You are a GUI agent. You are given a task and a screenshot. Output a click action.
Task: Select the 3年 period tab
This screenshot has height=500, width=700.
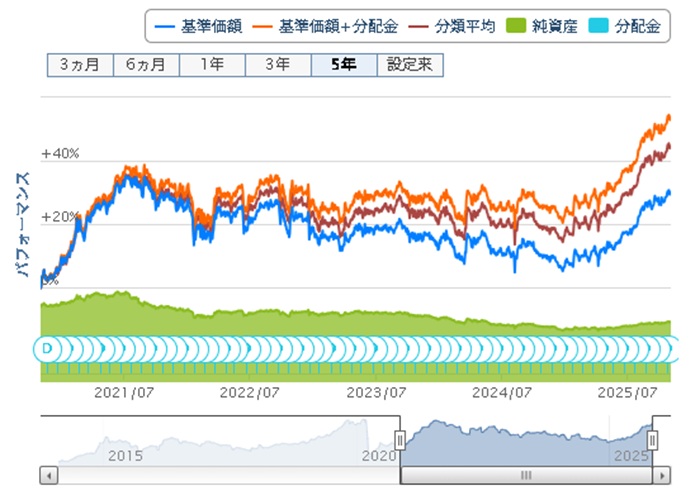click(278, 65)
